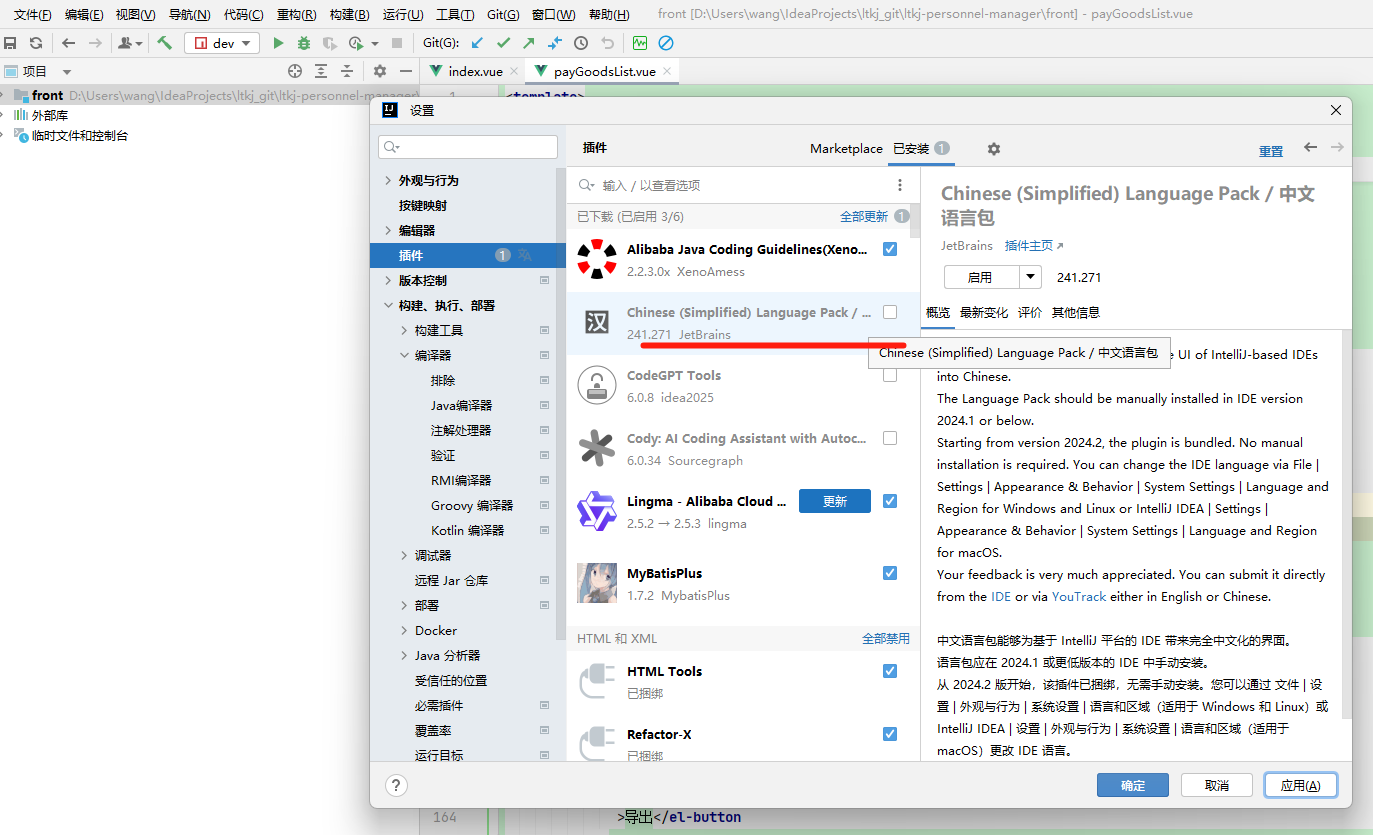Click the Expand All icon in project panel
The height and width of the screenshot is (835, 1373).
(321, 71)
